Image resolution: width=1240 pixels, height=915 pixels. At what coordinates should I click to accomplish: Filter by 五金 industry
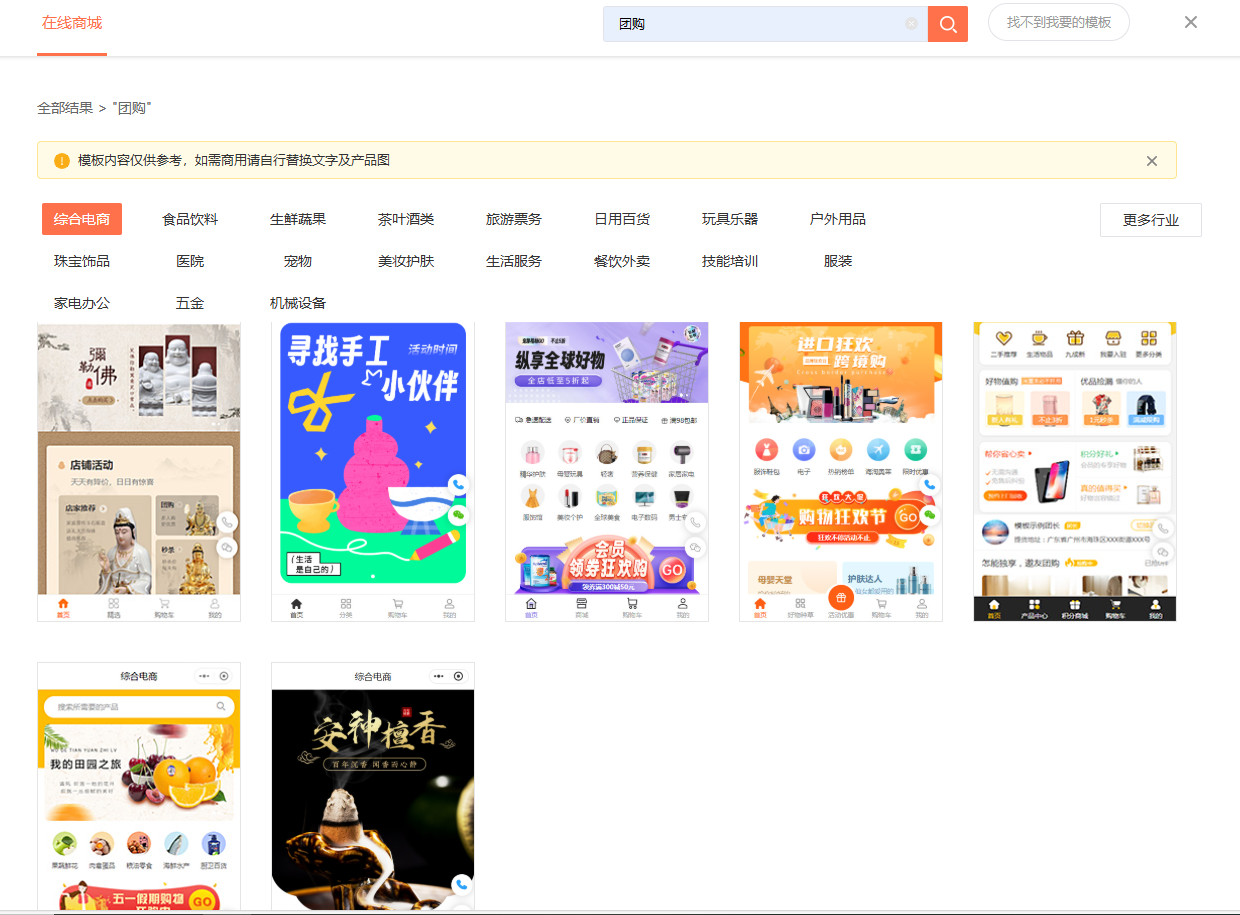pos(190,303)
